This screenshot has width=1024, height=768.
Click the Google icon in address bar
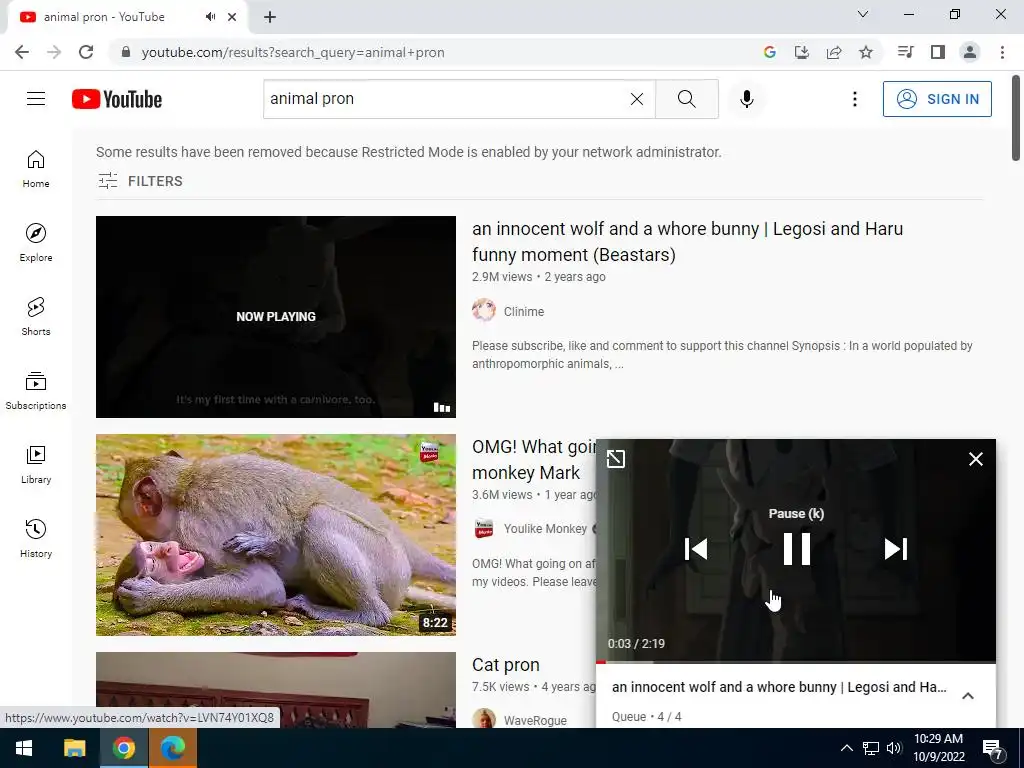pyautogui.click(x=769, y=52)
